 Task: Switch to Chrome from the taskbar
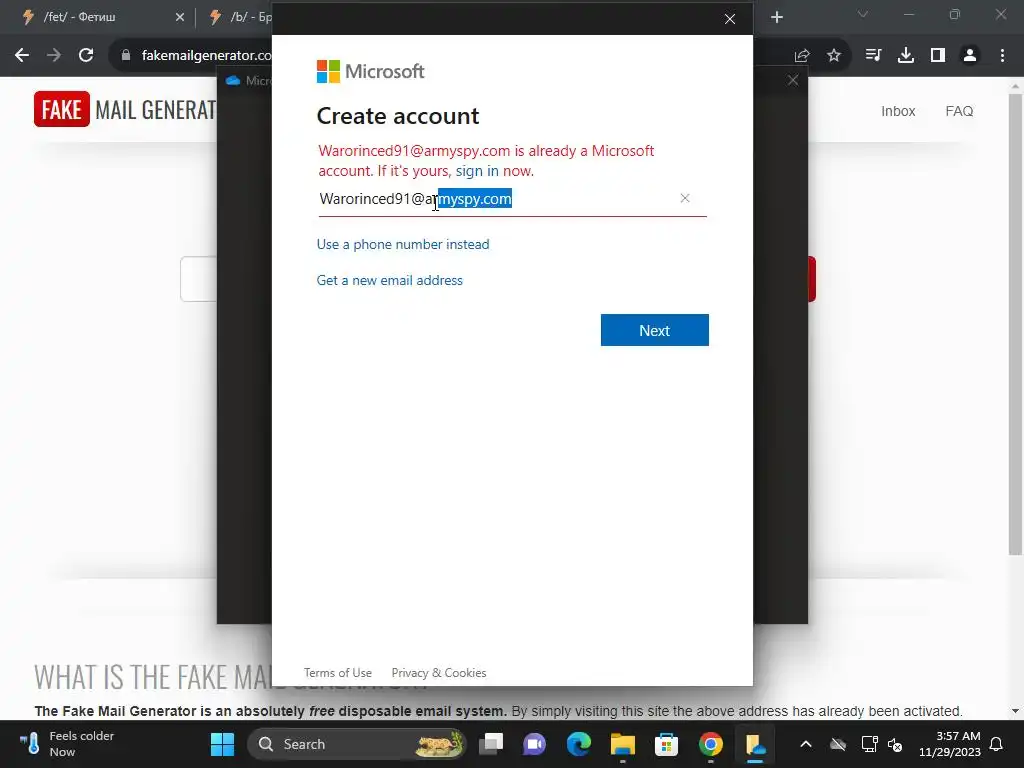pos(711,744)
